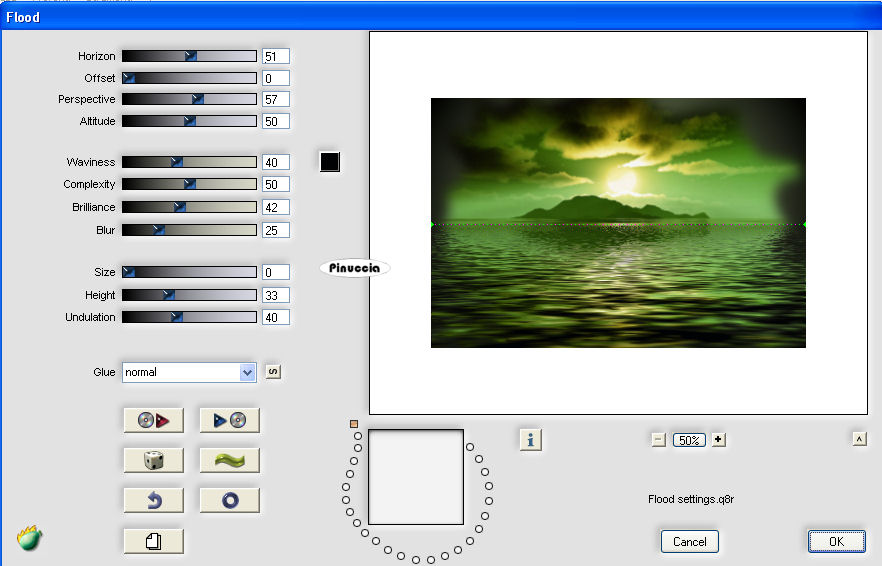The width and height of the screenshot is (882, 566).
Task: Click the black water color swatch
Action: coord(330,162)
